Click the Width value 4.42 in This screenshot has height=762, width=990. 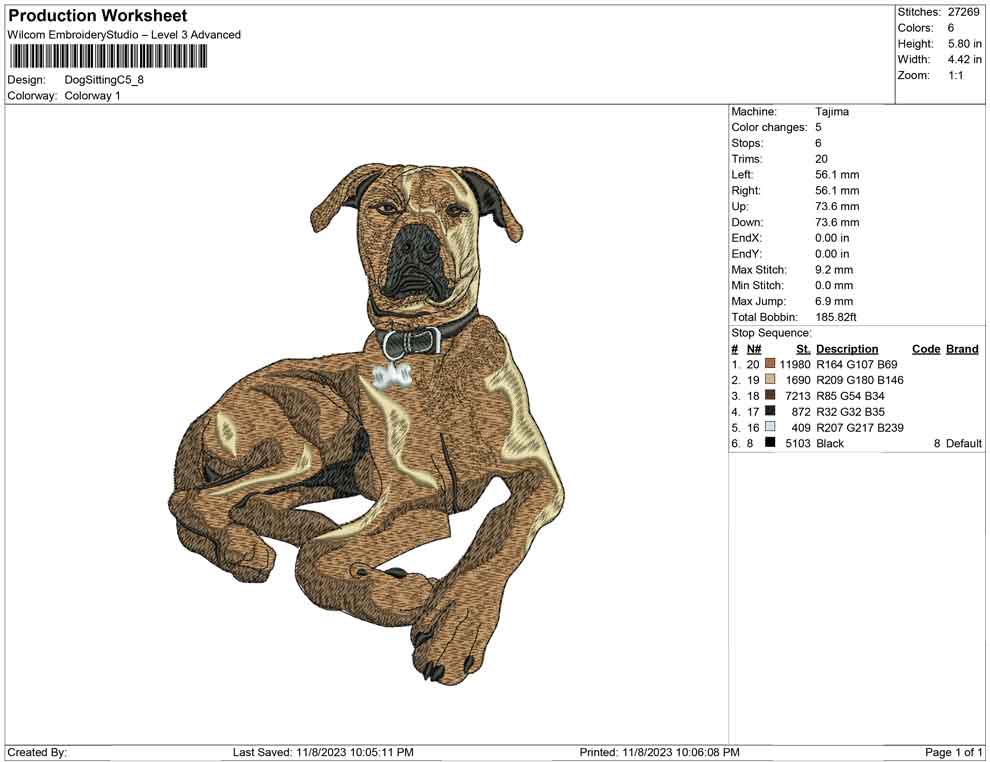[965, 59]
